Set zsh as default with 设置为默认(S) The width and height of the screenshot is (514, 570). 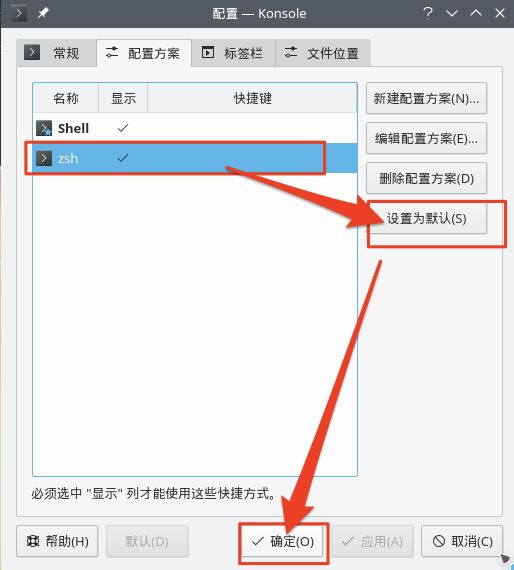426,218
